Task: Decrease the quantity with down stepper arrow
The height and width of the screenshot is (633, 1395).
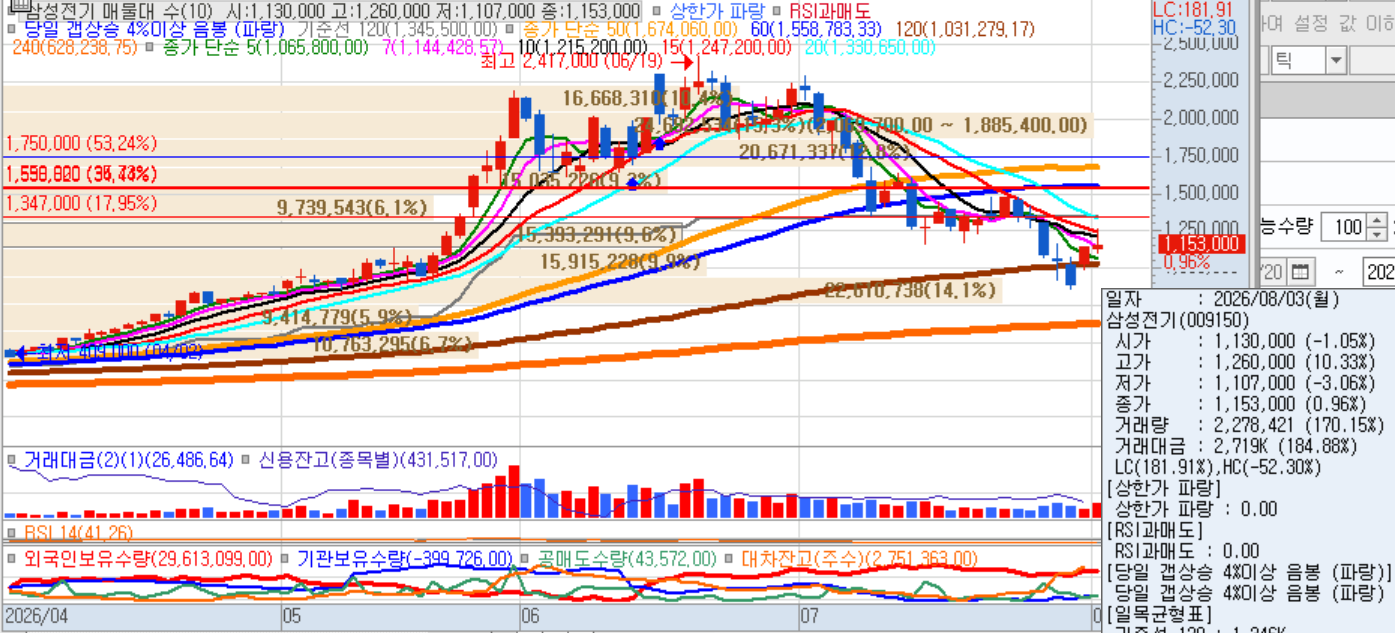Action: 1379,234
